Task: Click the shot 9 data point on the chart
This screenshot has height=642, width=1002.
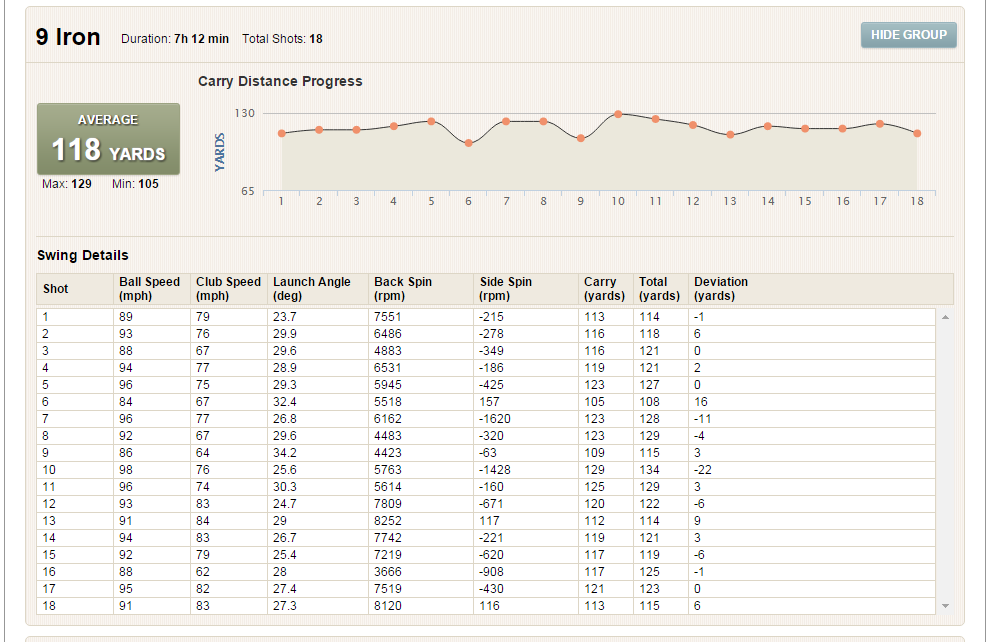Action: (x=580, y=138)
